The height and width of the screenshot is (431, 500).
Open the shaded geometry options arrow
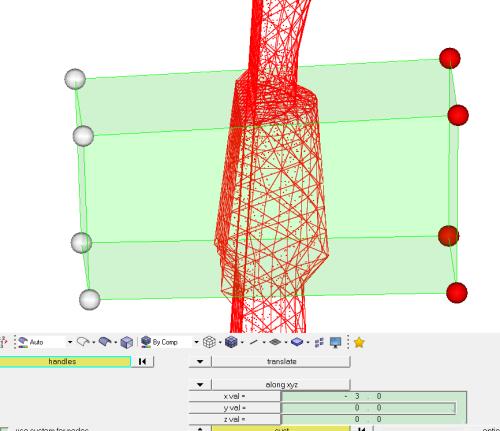coord(116,342)
